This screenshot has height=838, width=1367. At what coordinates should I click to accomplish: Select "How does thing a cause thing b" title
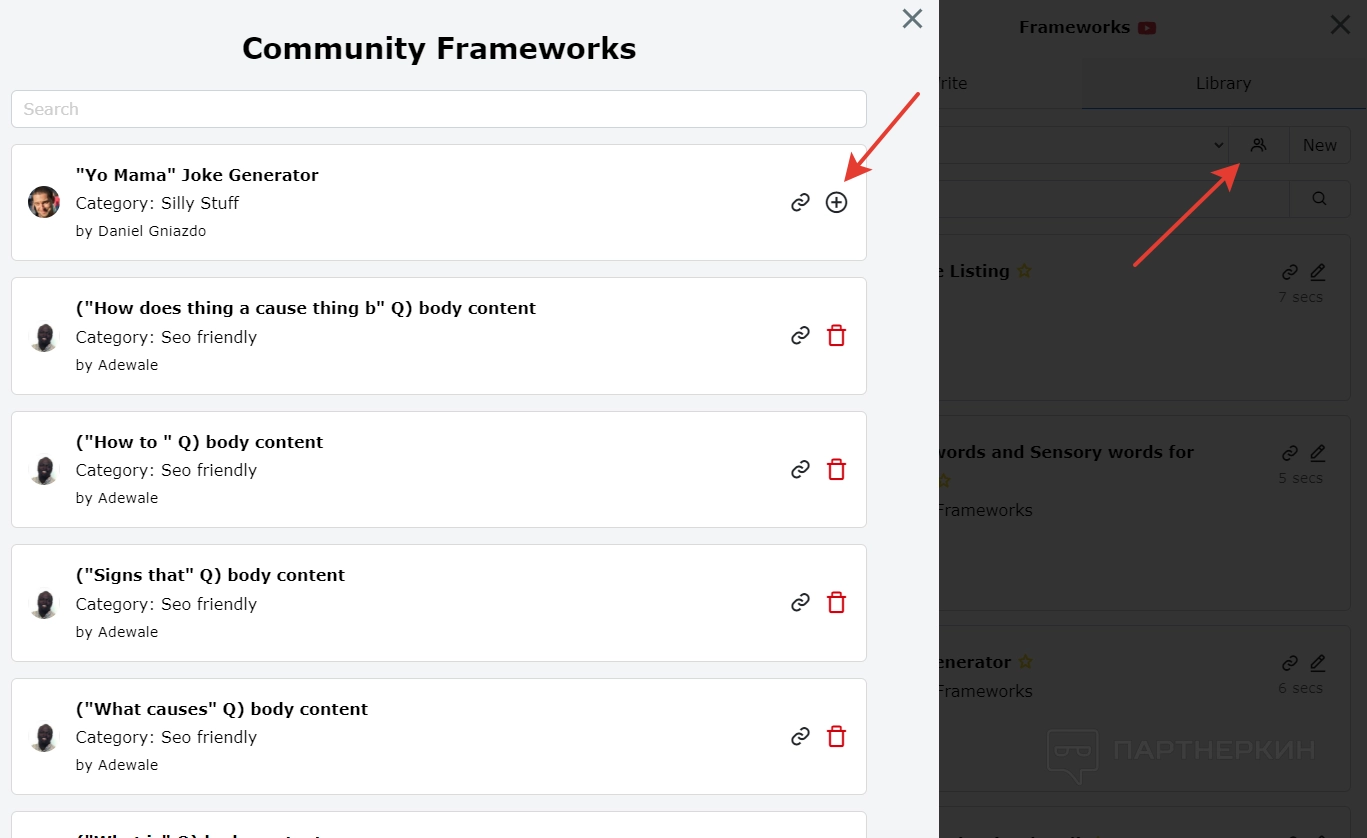coord(306,308)
